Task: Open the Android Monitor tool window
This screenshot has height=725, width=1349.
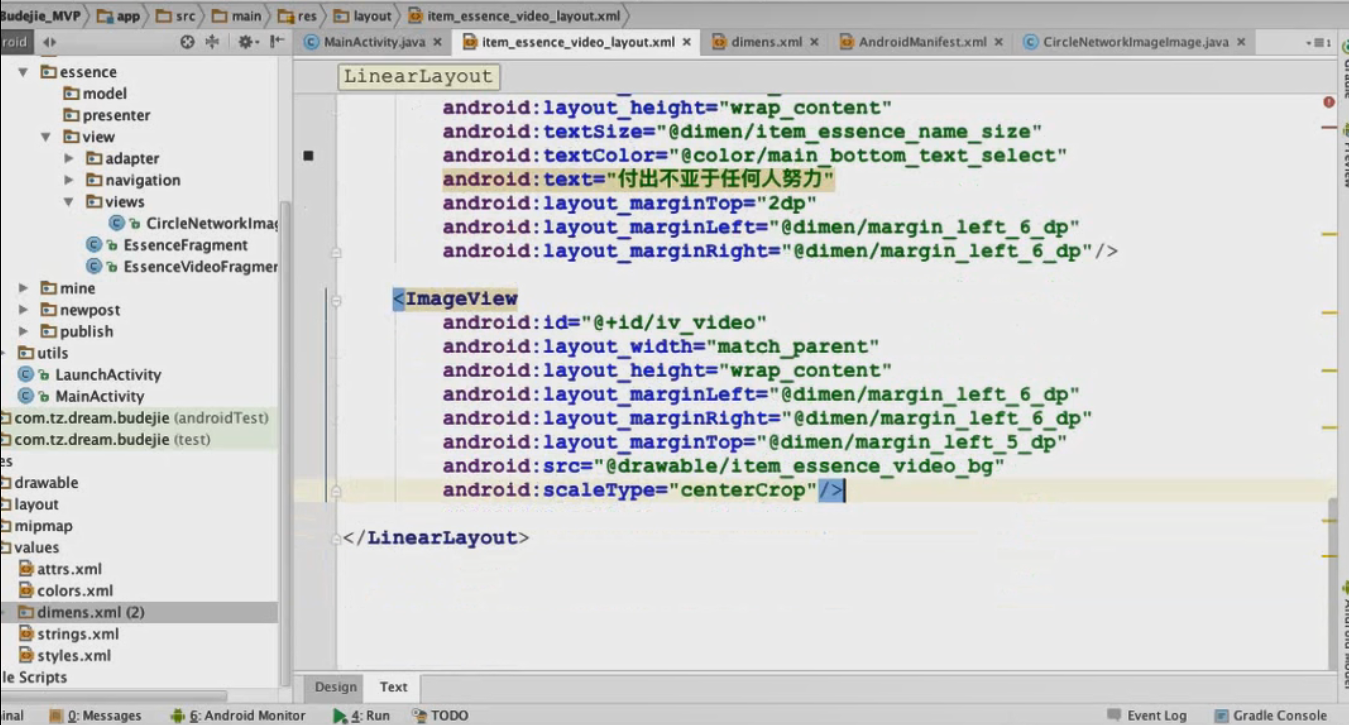Action: coord(238,716)
